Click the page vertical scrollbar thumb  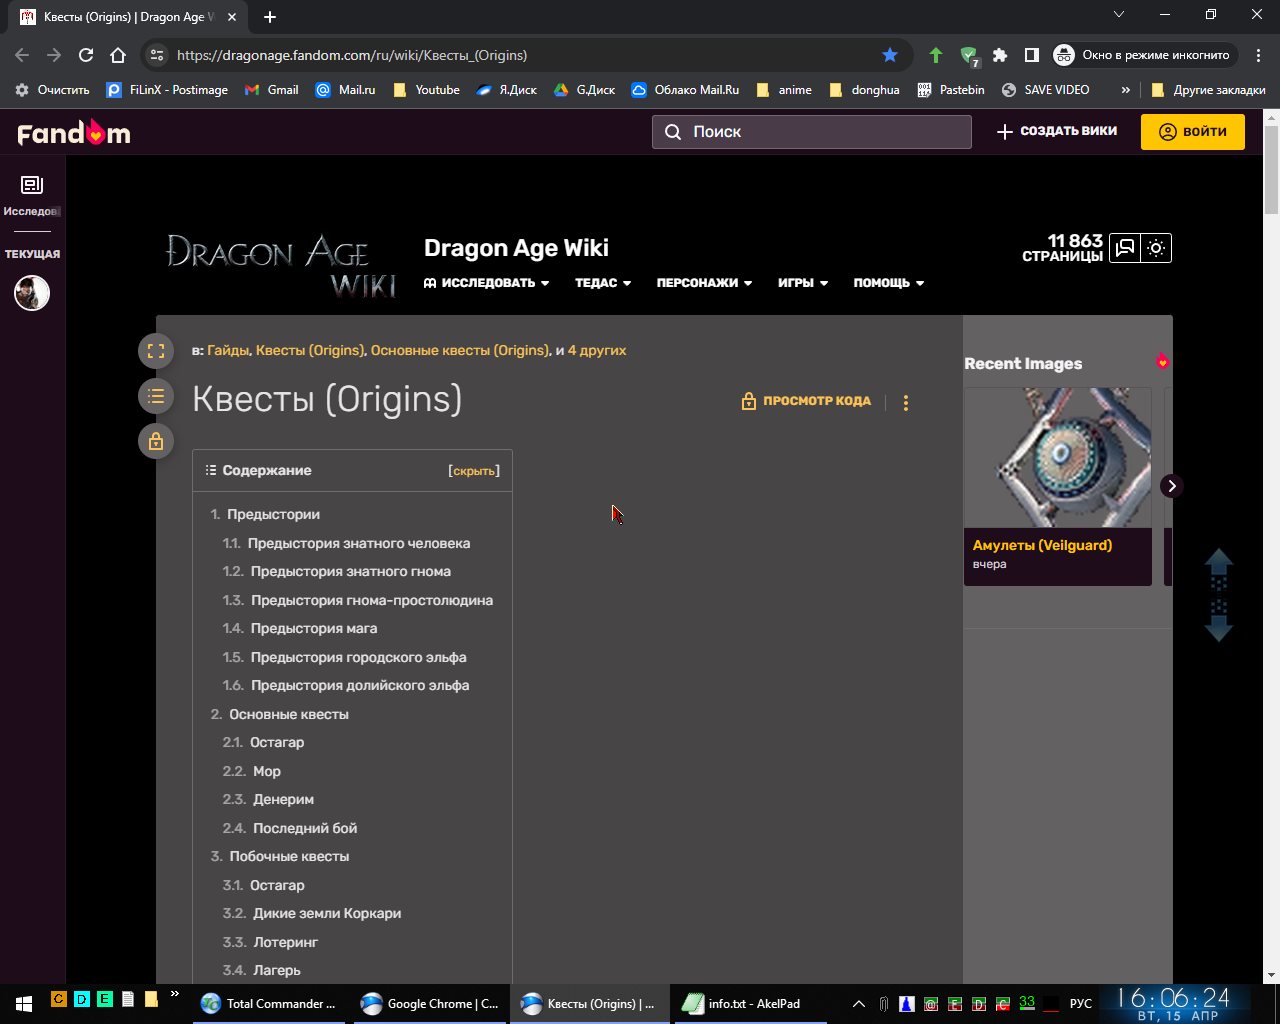[x=1271, y=168]
